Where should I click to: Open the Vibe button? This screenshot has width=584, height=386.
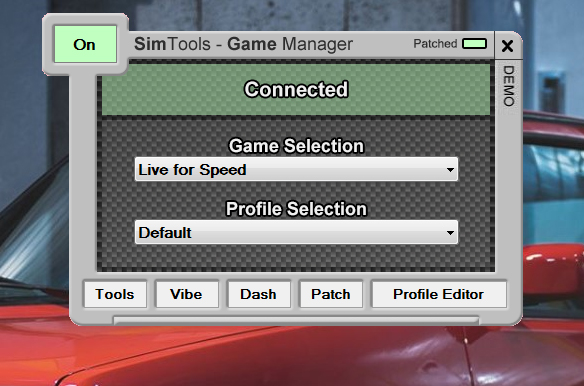pyautogui.click(x=187, y=294)
